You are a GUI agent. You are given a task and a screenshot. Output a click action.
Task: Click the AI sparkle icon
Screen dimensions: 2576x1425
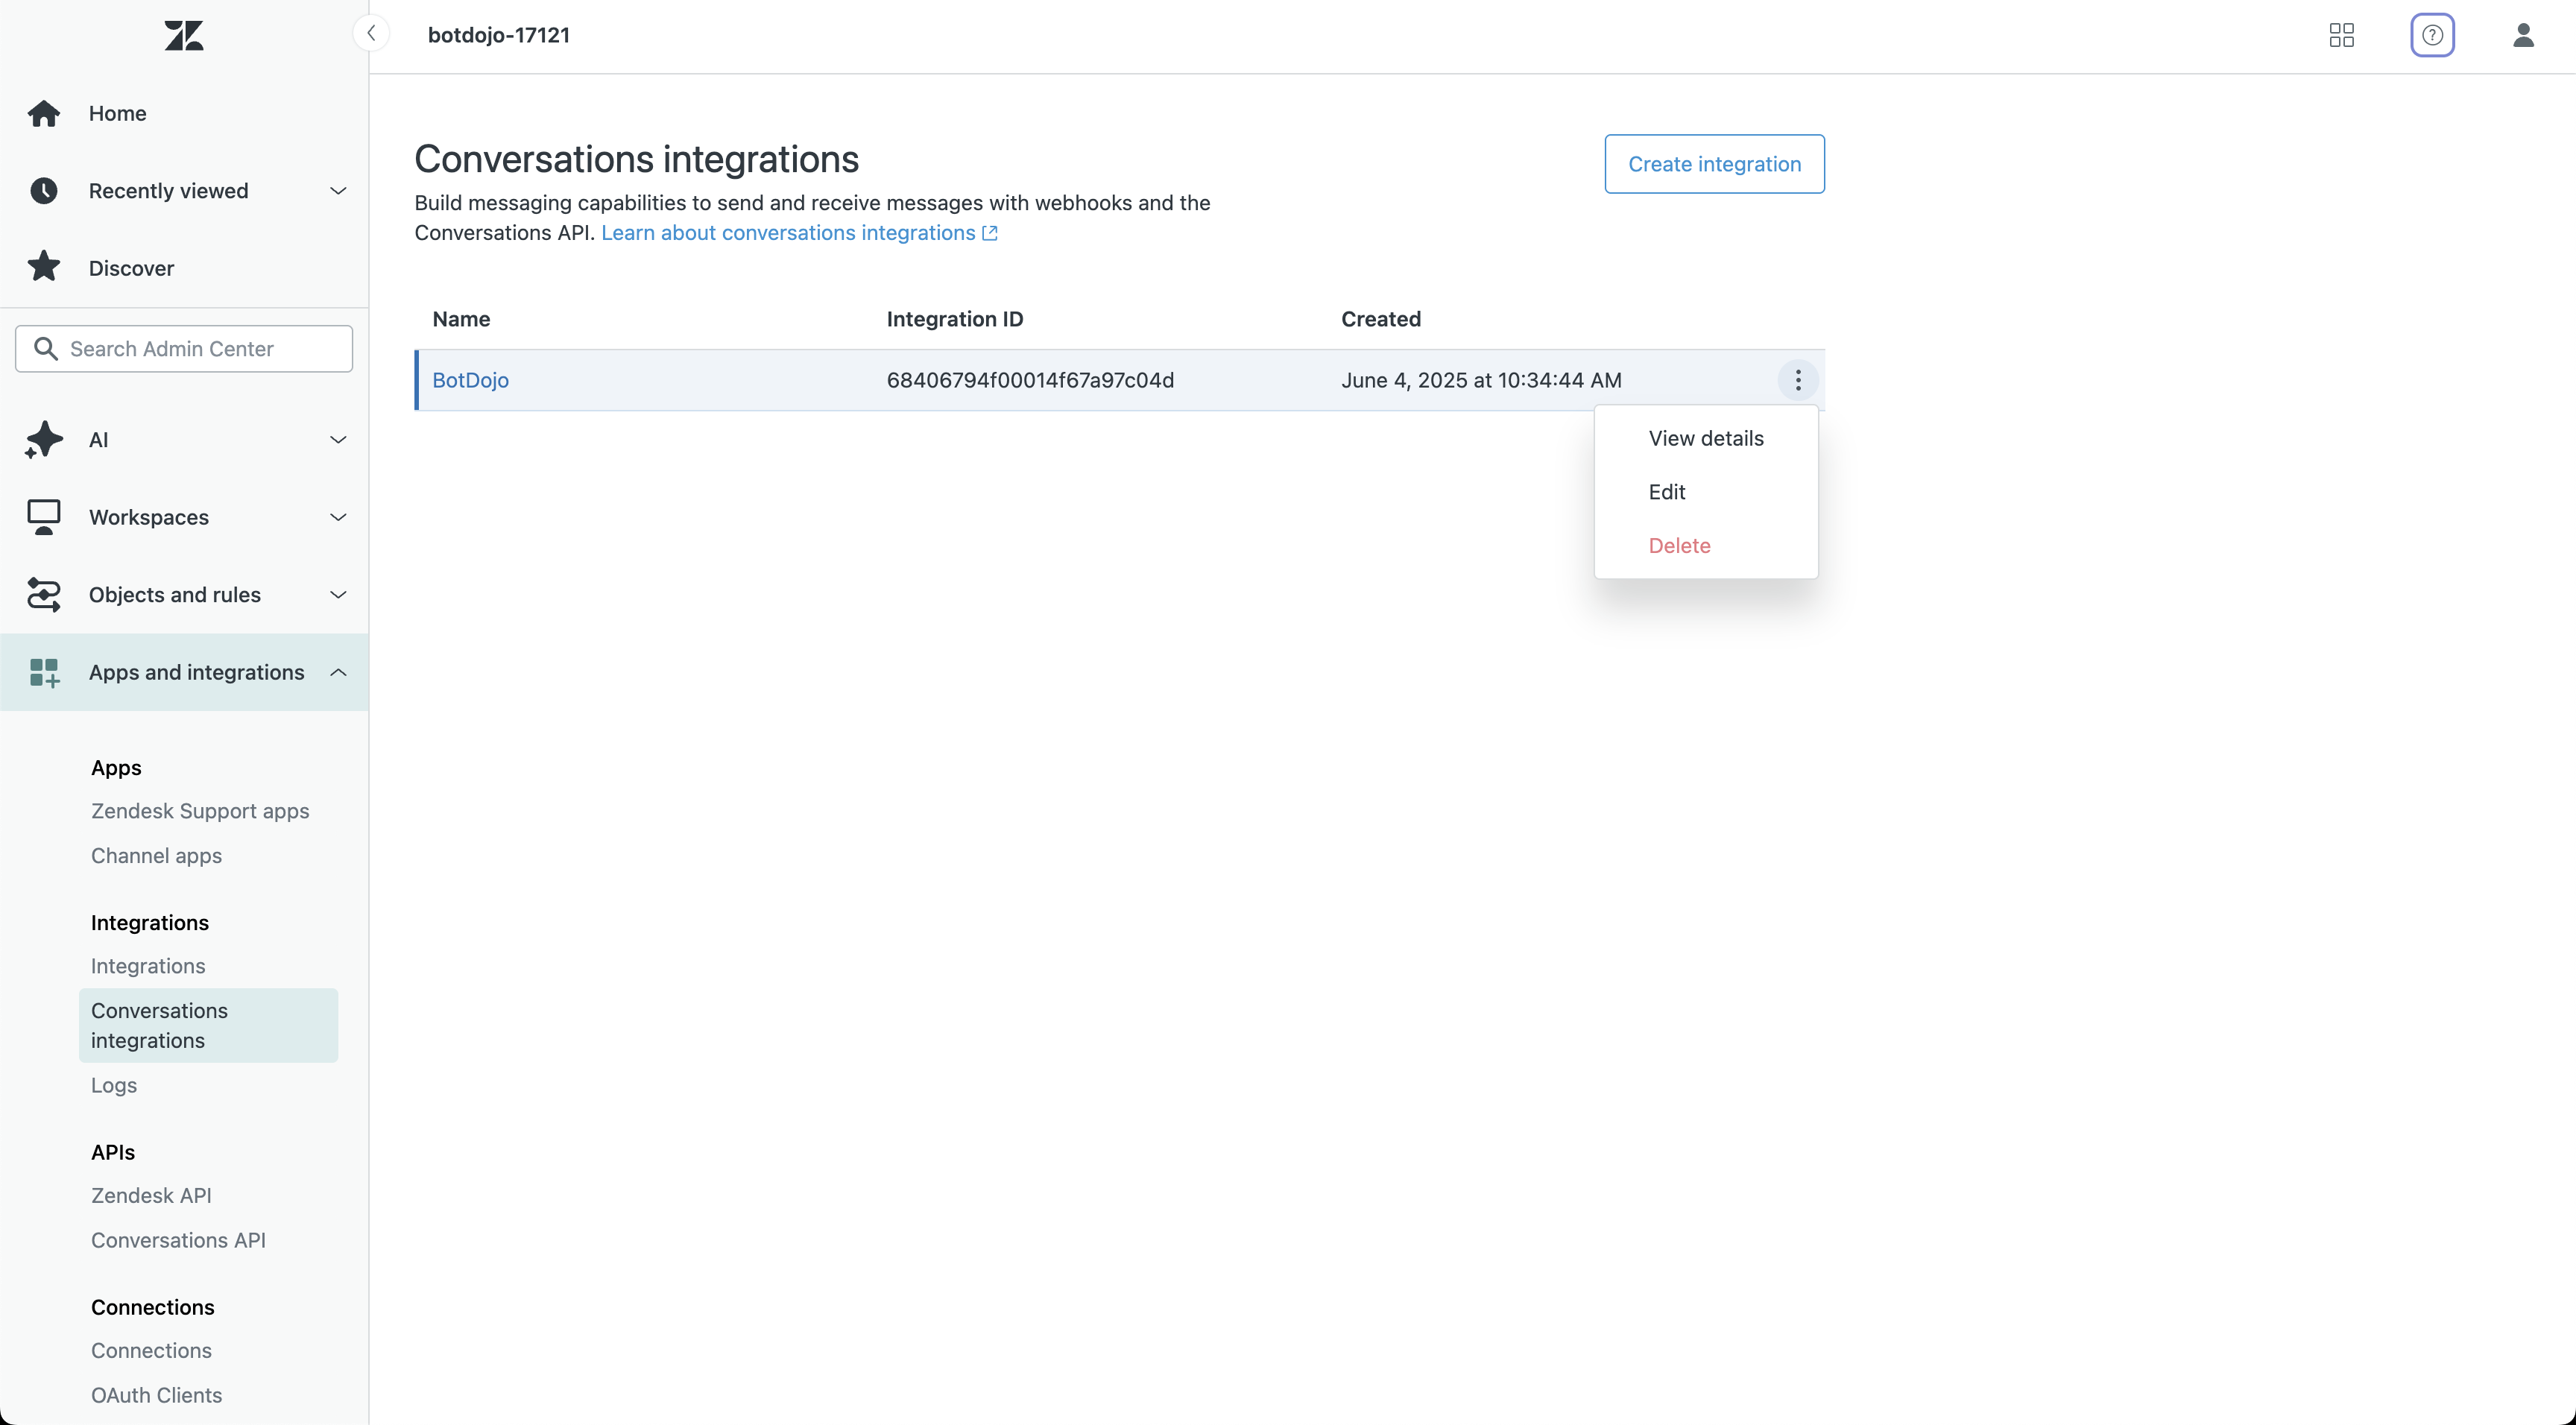(43, 440)
